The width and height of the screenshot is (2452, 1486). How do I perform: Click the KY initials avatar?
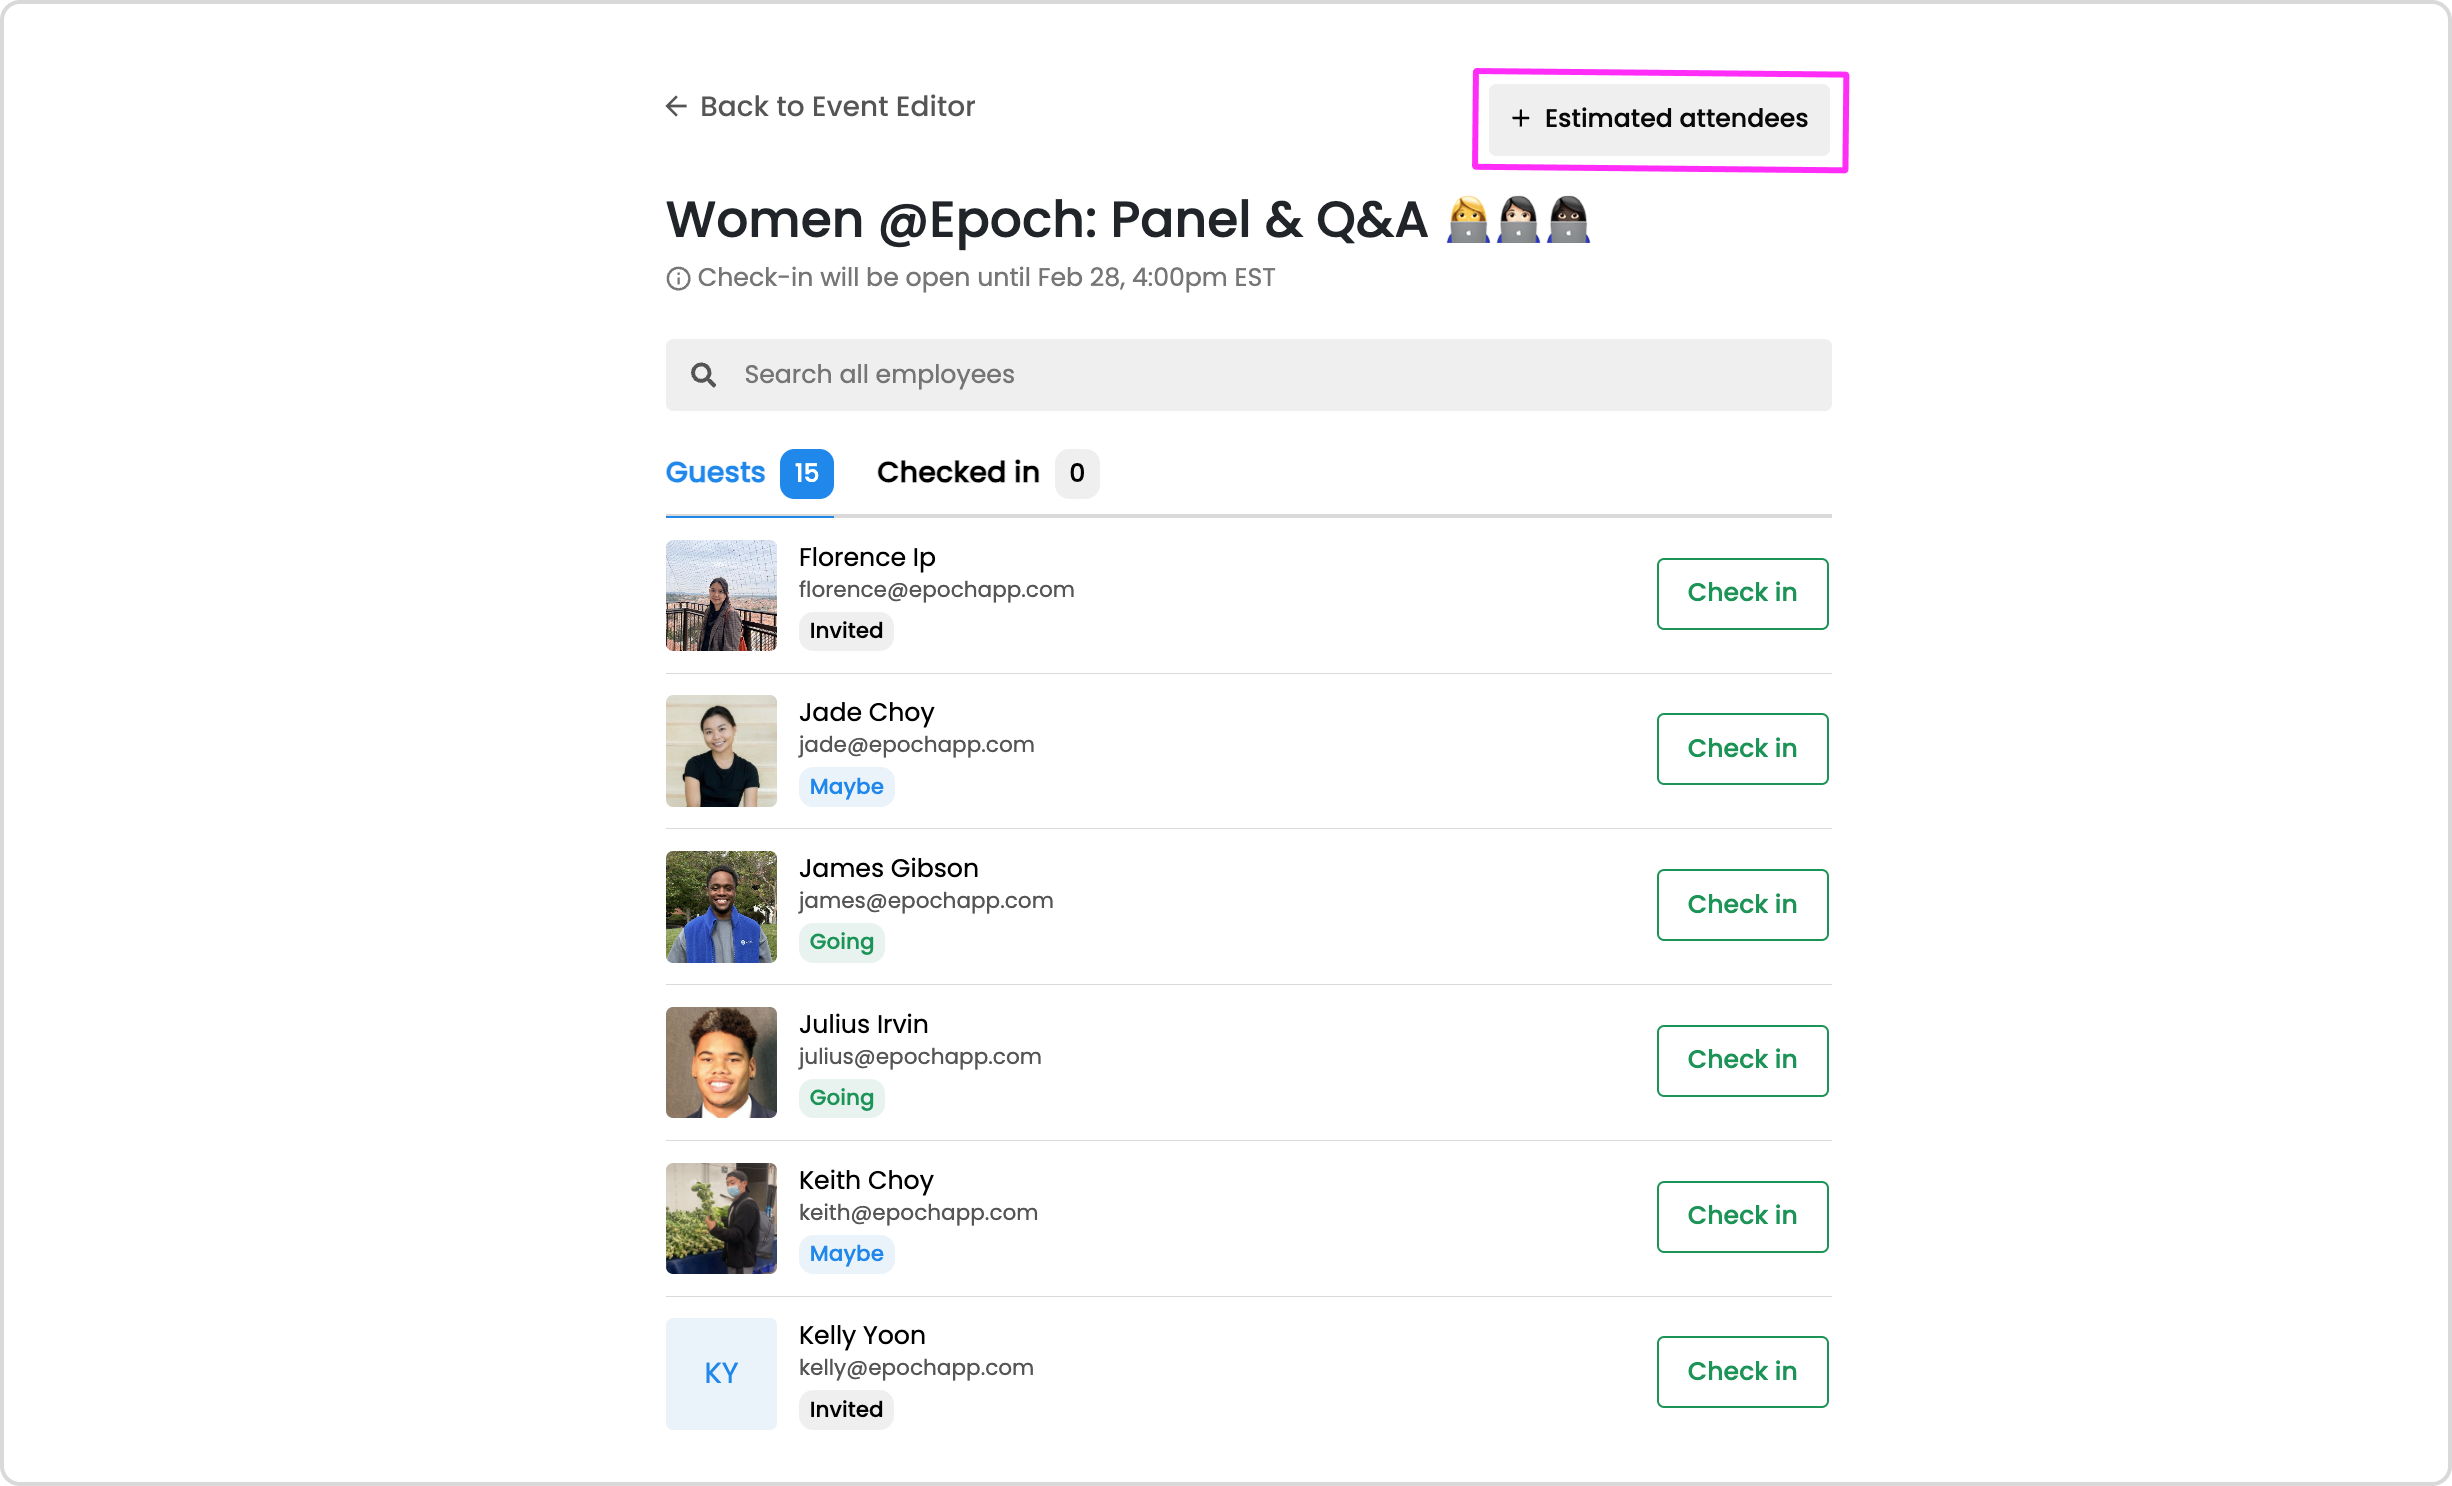tap(721, 1373)
